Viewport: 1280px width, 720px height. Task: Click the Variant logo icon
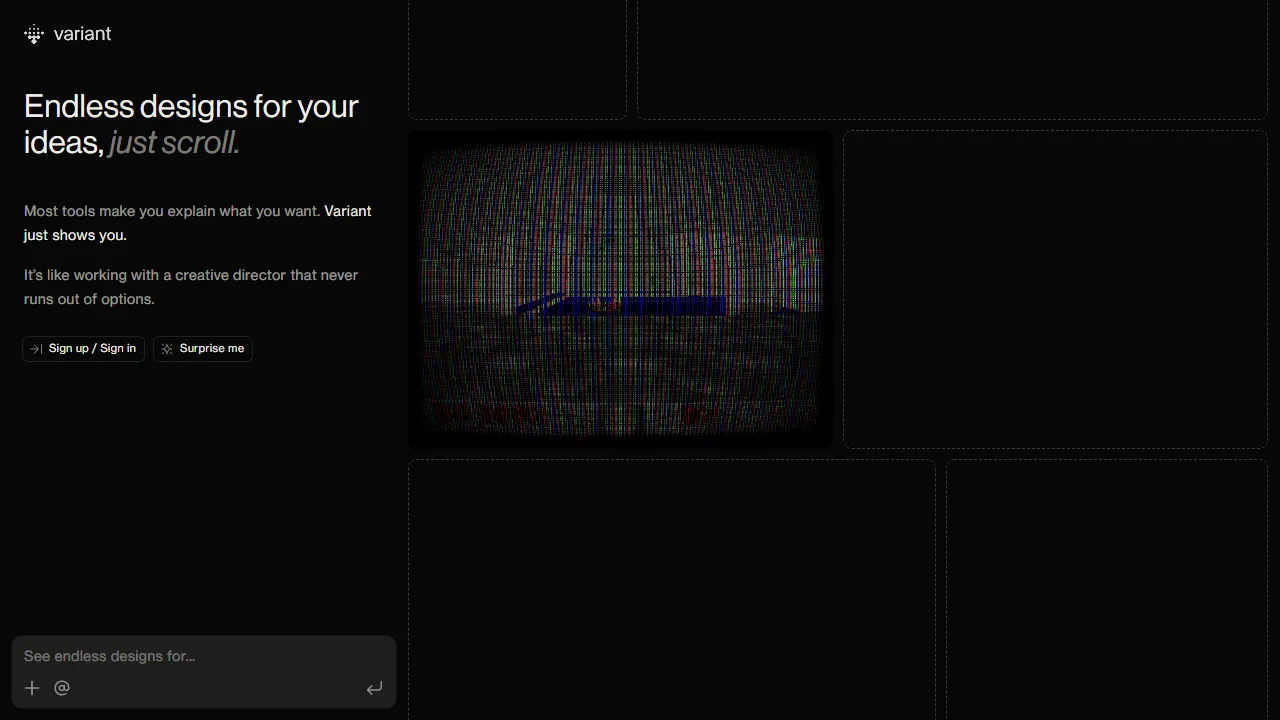click(x=34, y=35)
